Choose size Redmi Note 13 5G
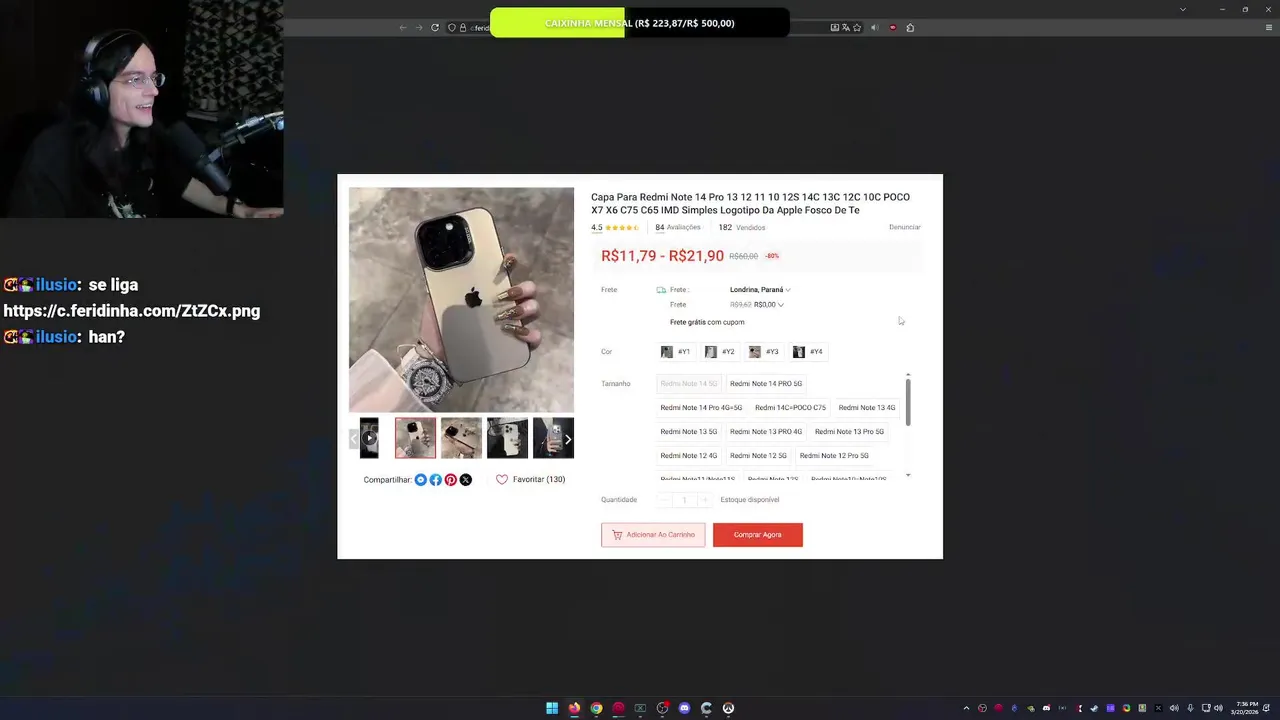 [x=689, y=432]
